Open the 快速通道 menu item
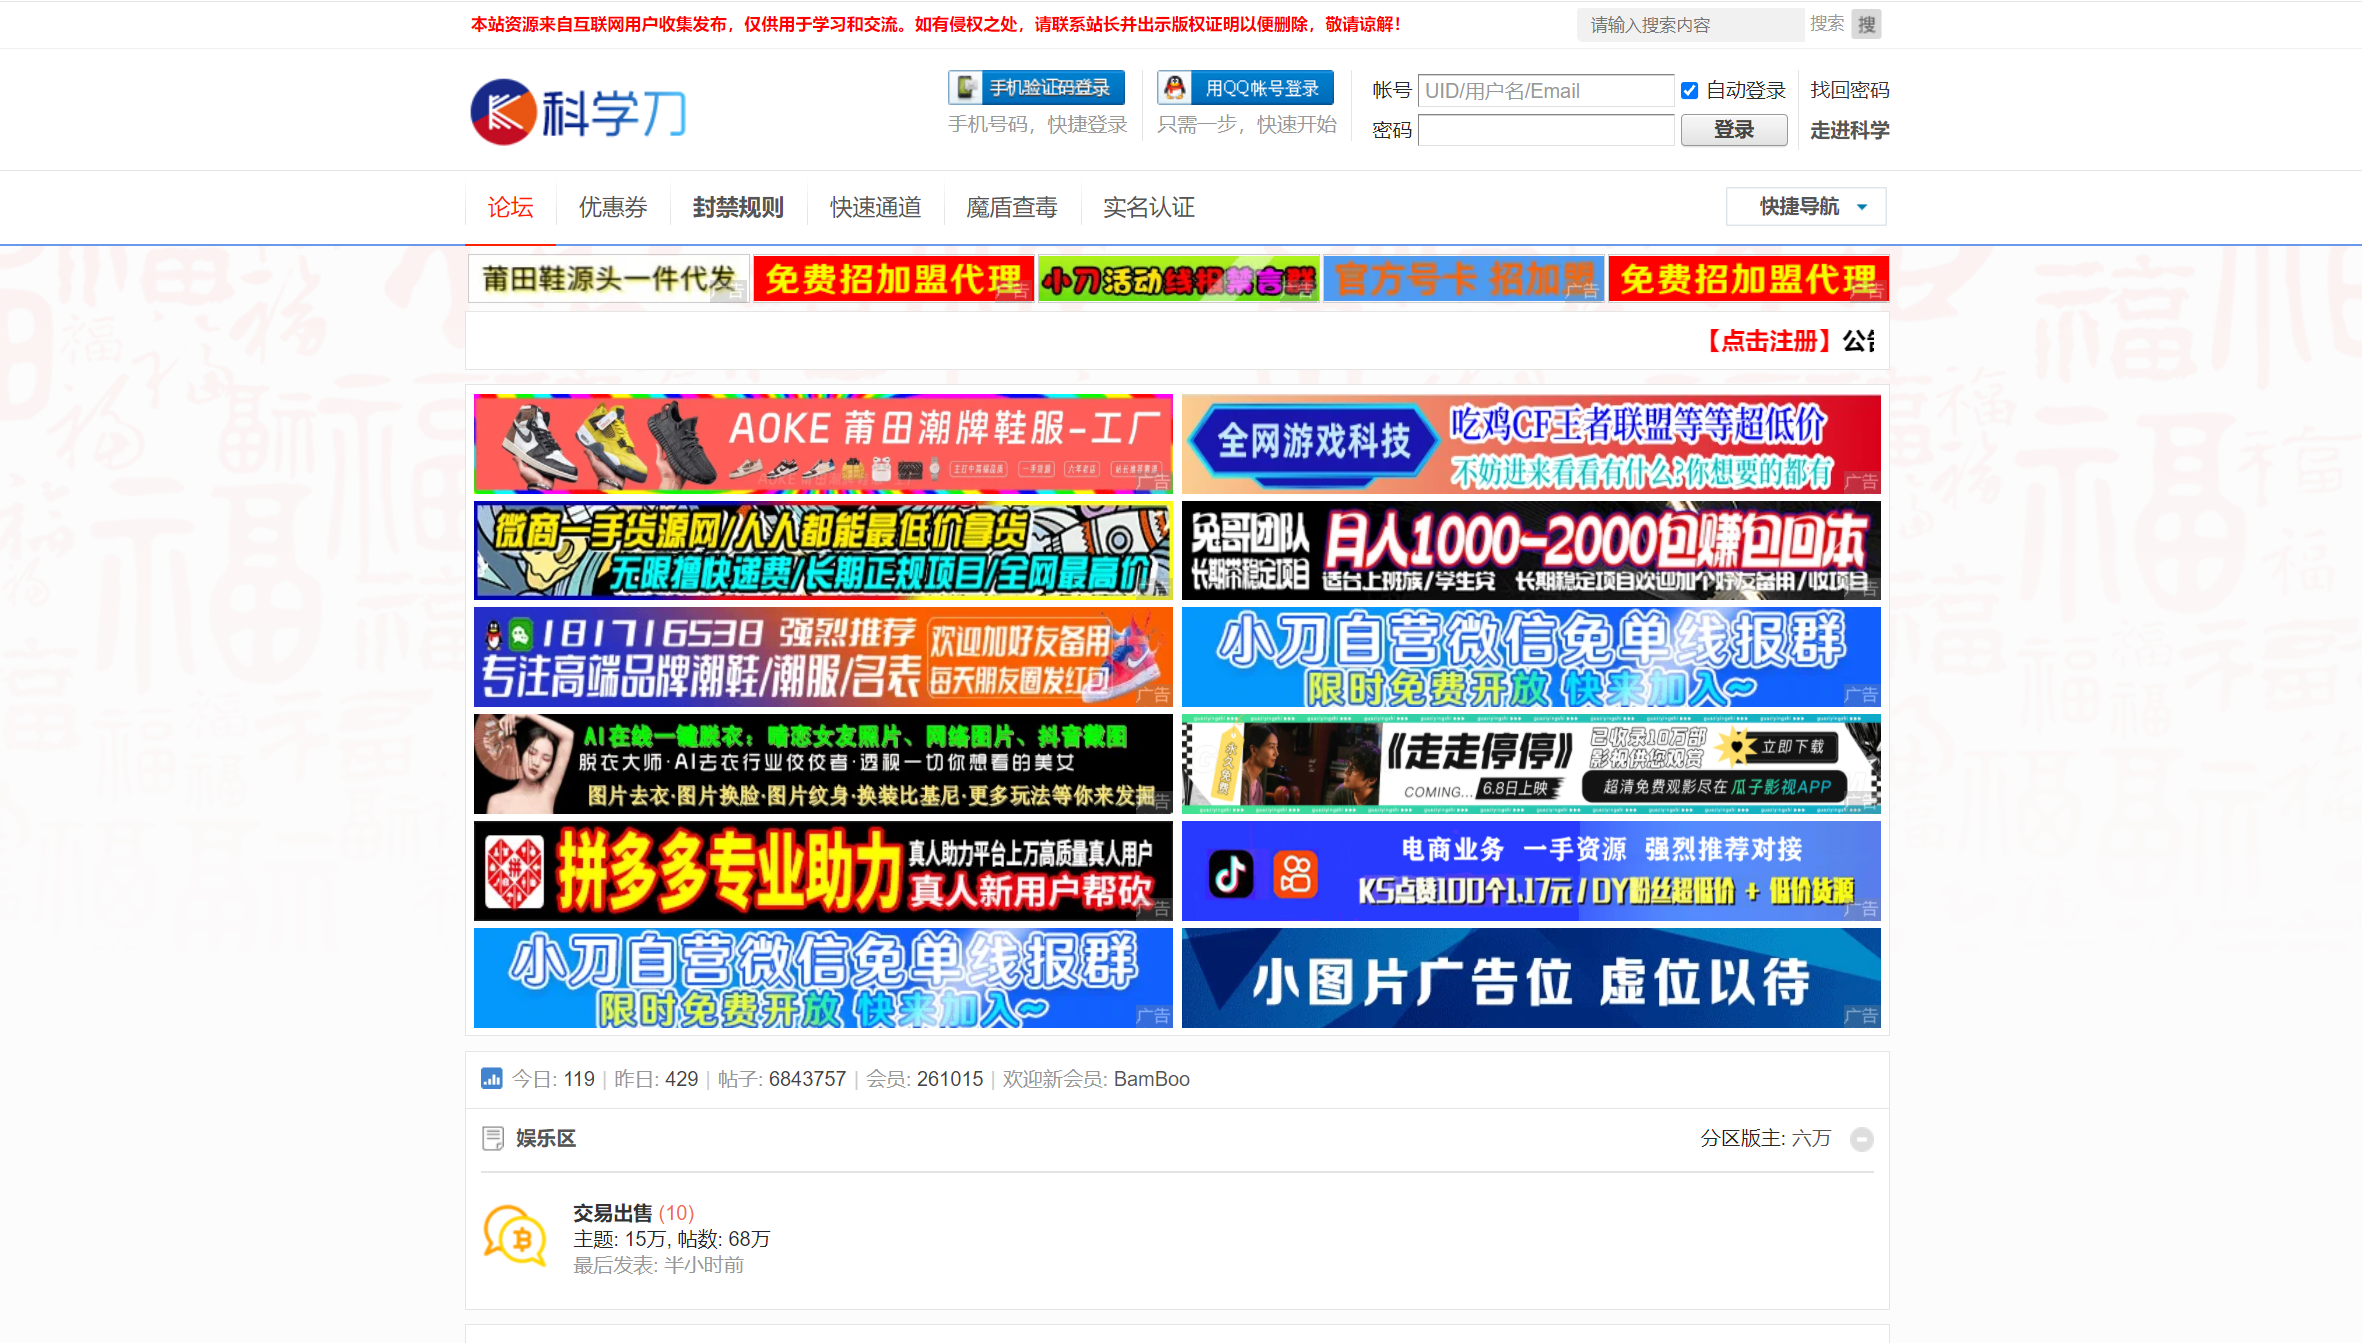This screenshot has width=2362, height=1343. [875, 207]
